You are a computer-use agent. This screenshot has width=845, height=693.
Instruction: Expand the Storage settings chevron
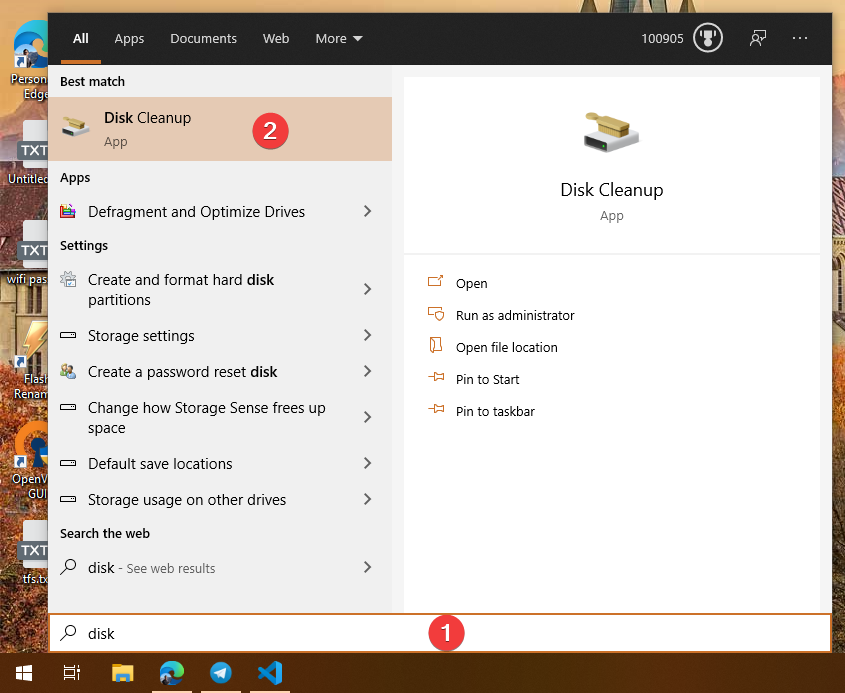point(368,335)
